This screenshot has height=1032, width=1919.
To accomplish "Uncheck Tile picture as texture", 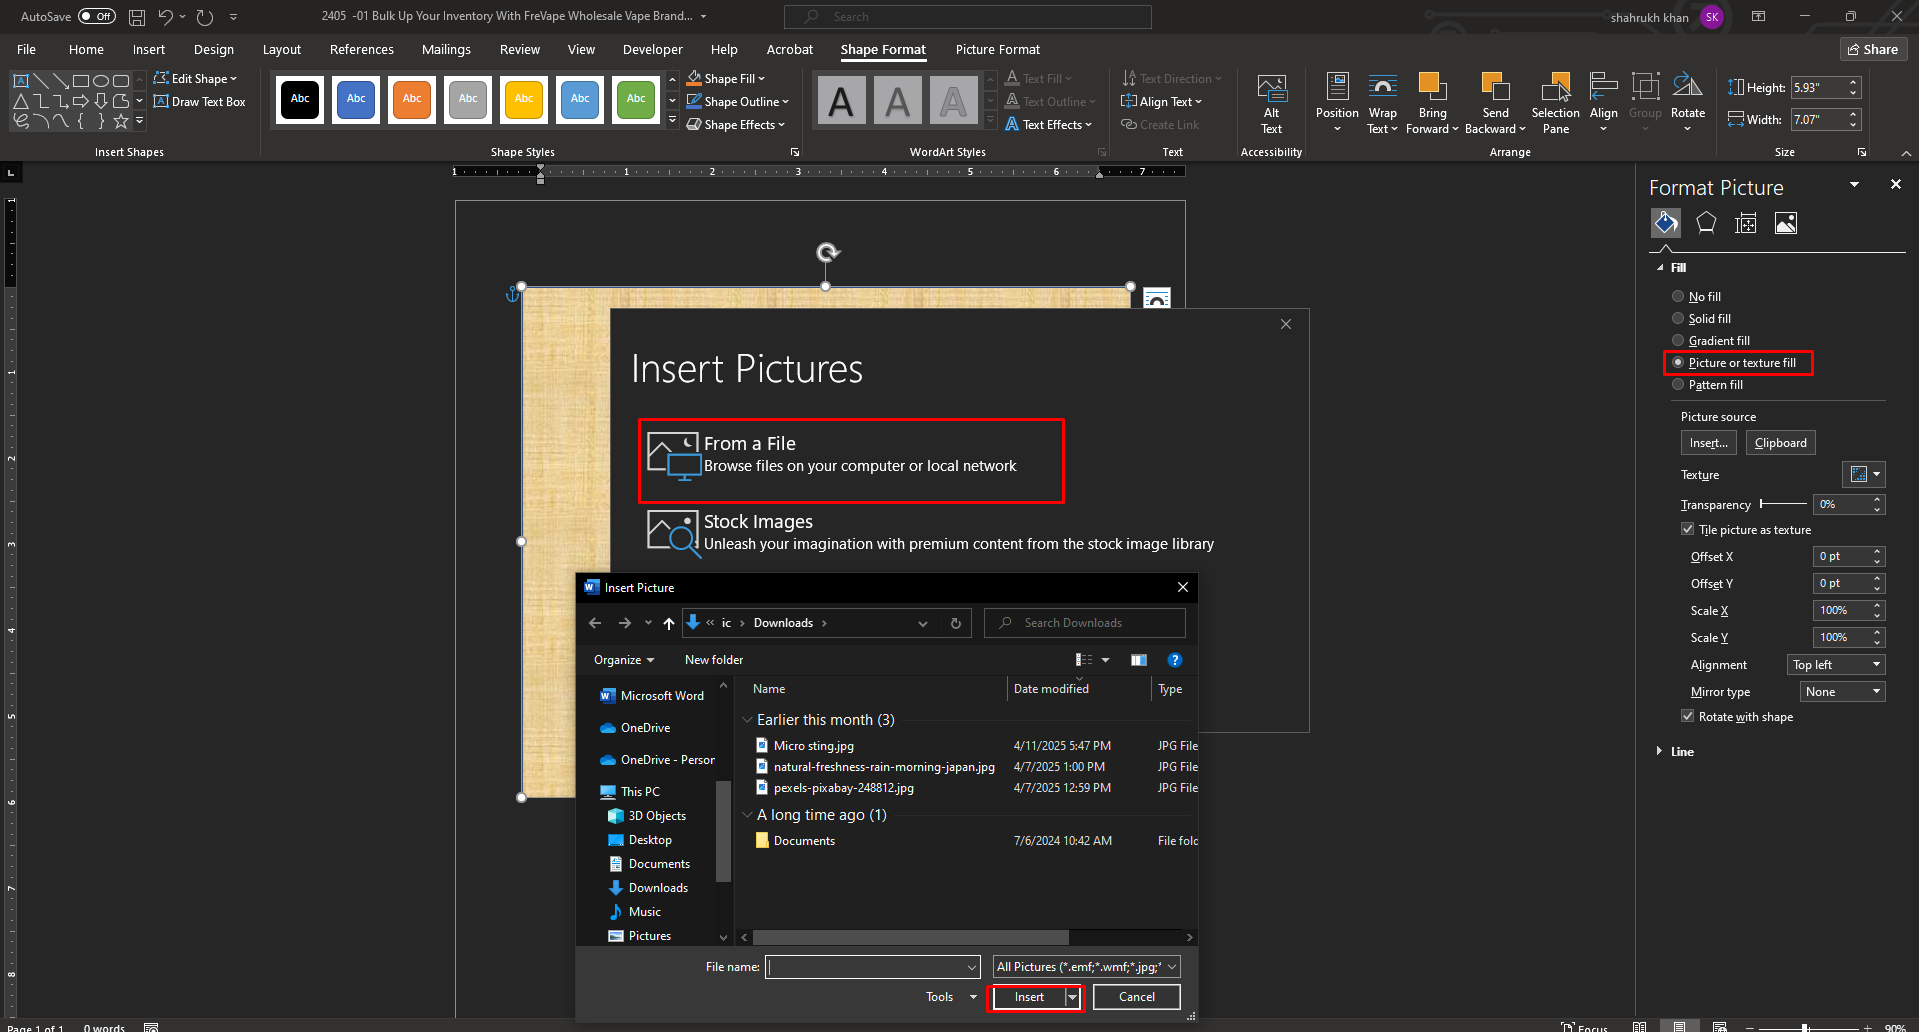I will (1688, 530).
